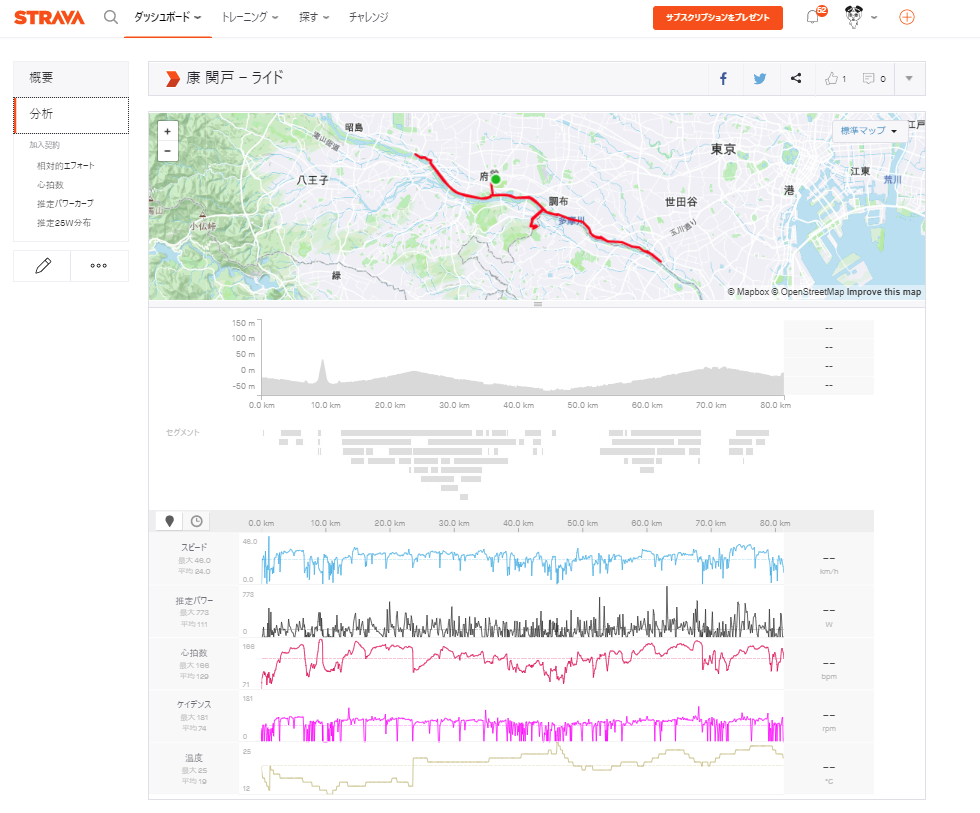The width and height of the screenshot is (980, 813).
Task: Open the 推定パワーカーブ sidebar link
Action: point(65,204)
